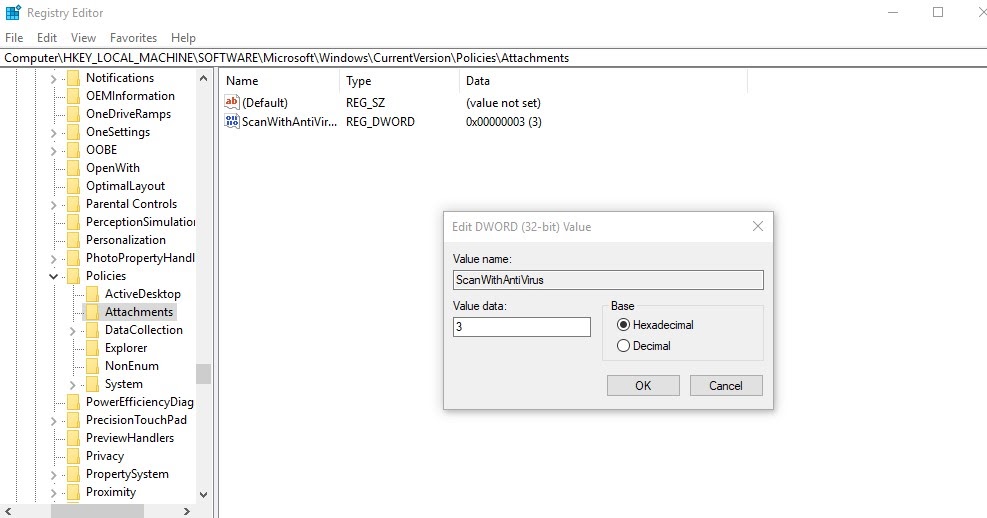Click the tree pane vertical scrollbar thumb
The width and height of the screenshot is (987, 518).
click(x=203, y=373)
